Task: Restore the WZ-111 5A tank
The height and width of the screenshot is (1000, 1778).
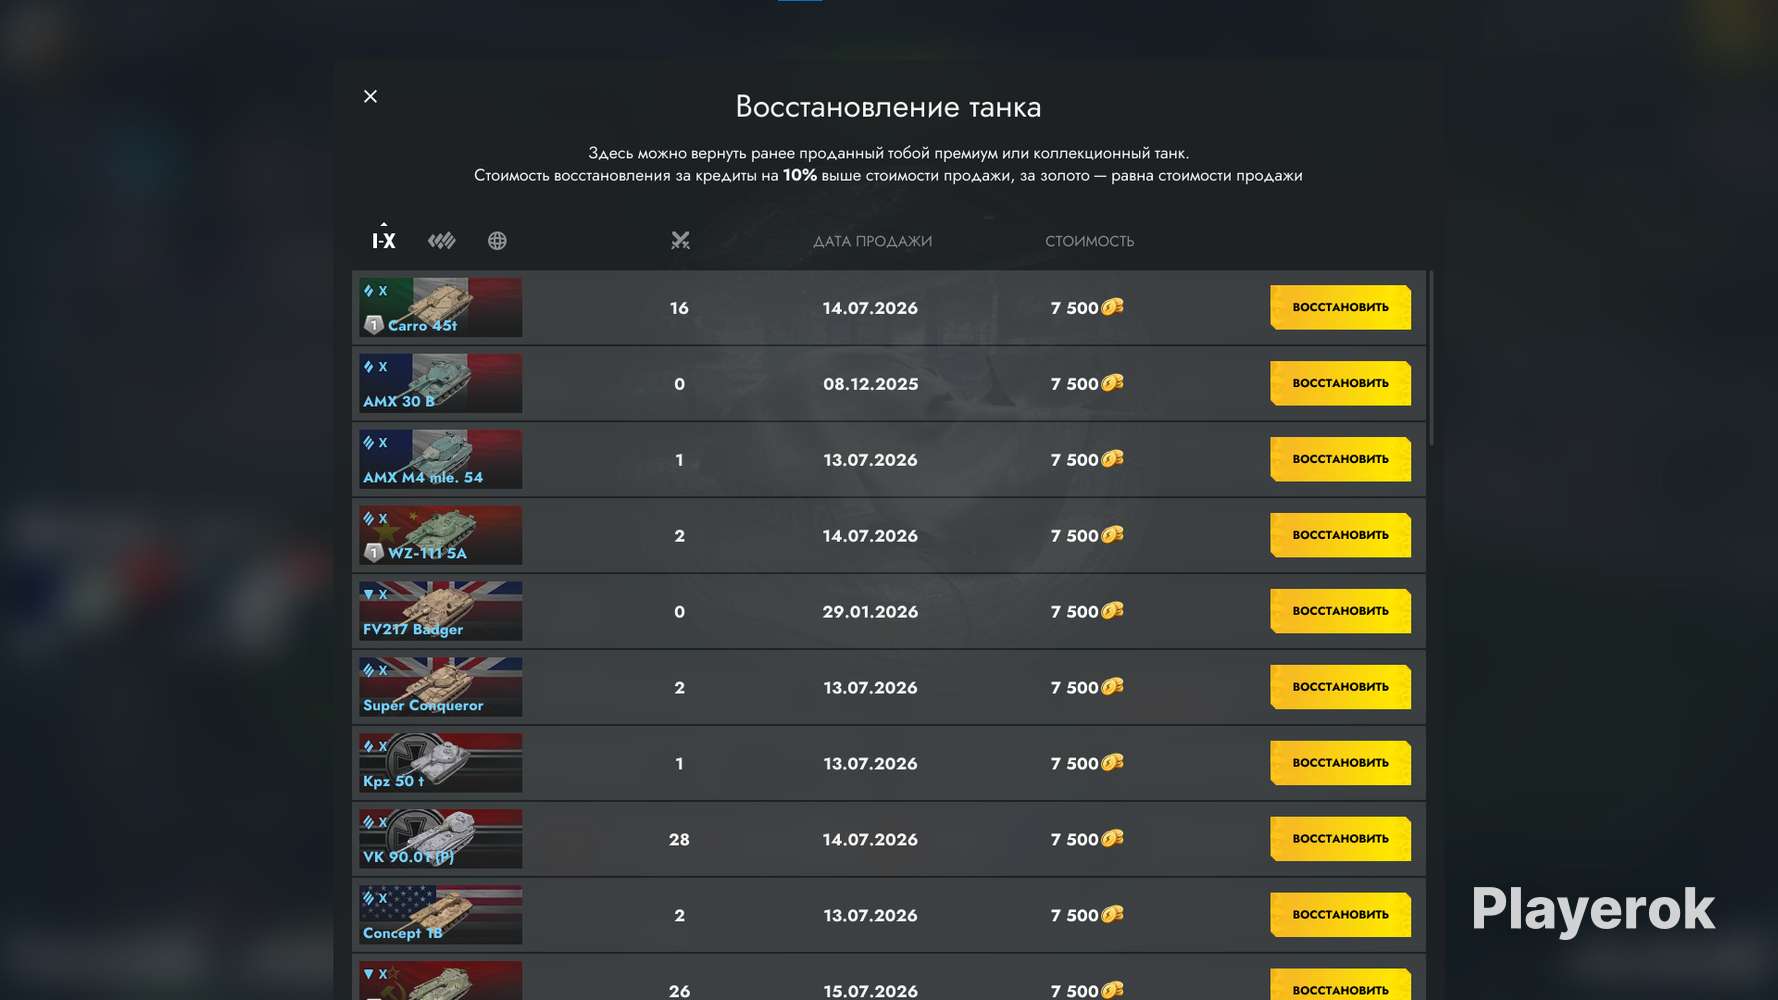Action: click(1340, 535)
